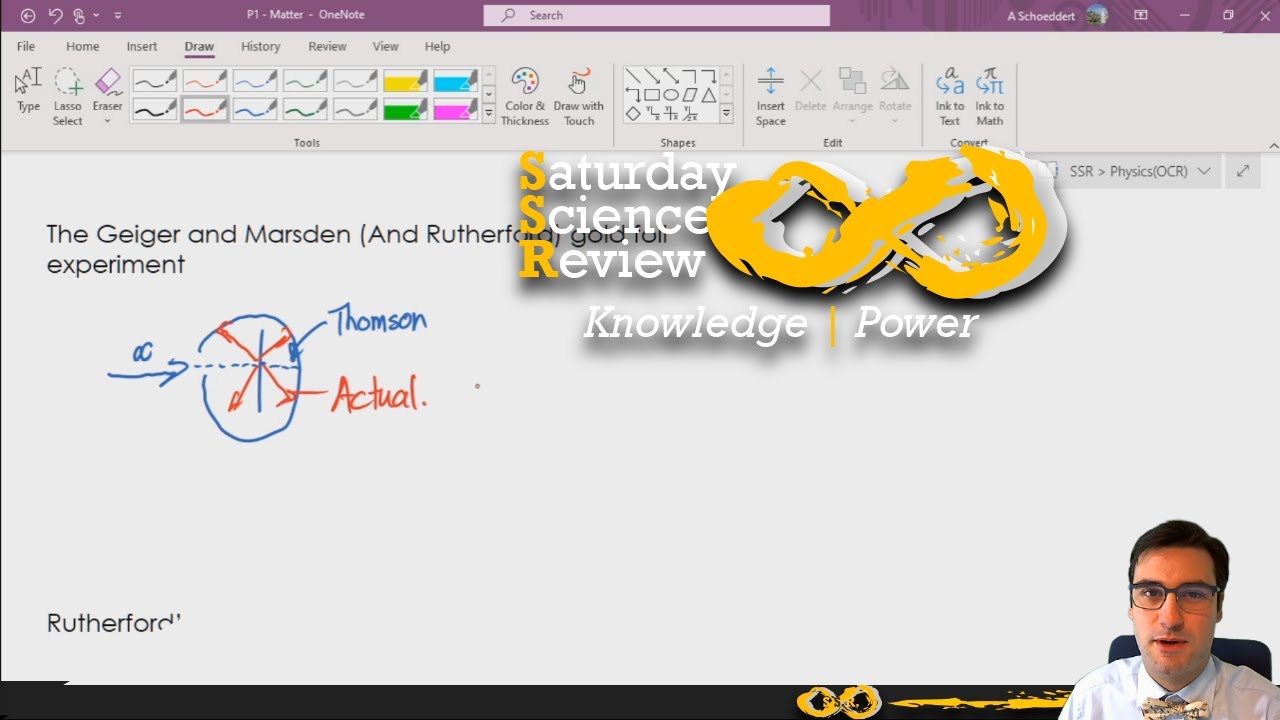Switch to the History tab

(x=260, y=46)
